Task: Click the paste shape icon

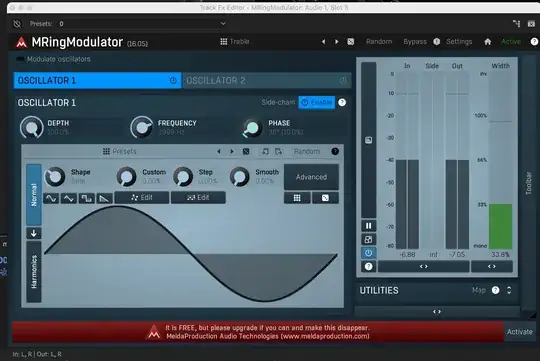Action: [x=278, y=152]
